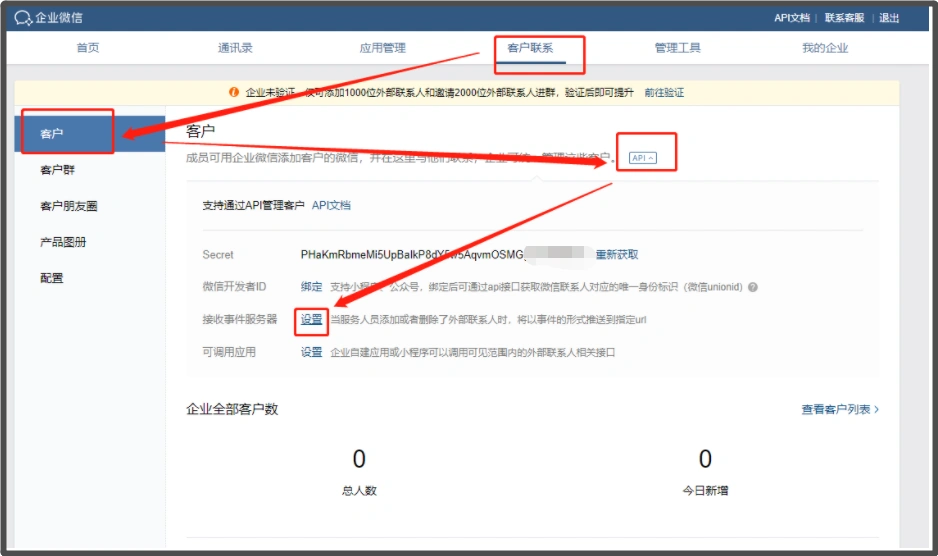Click the orange warning info icon

[234, 92]
